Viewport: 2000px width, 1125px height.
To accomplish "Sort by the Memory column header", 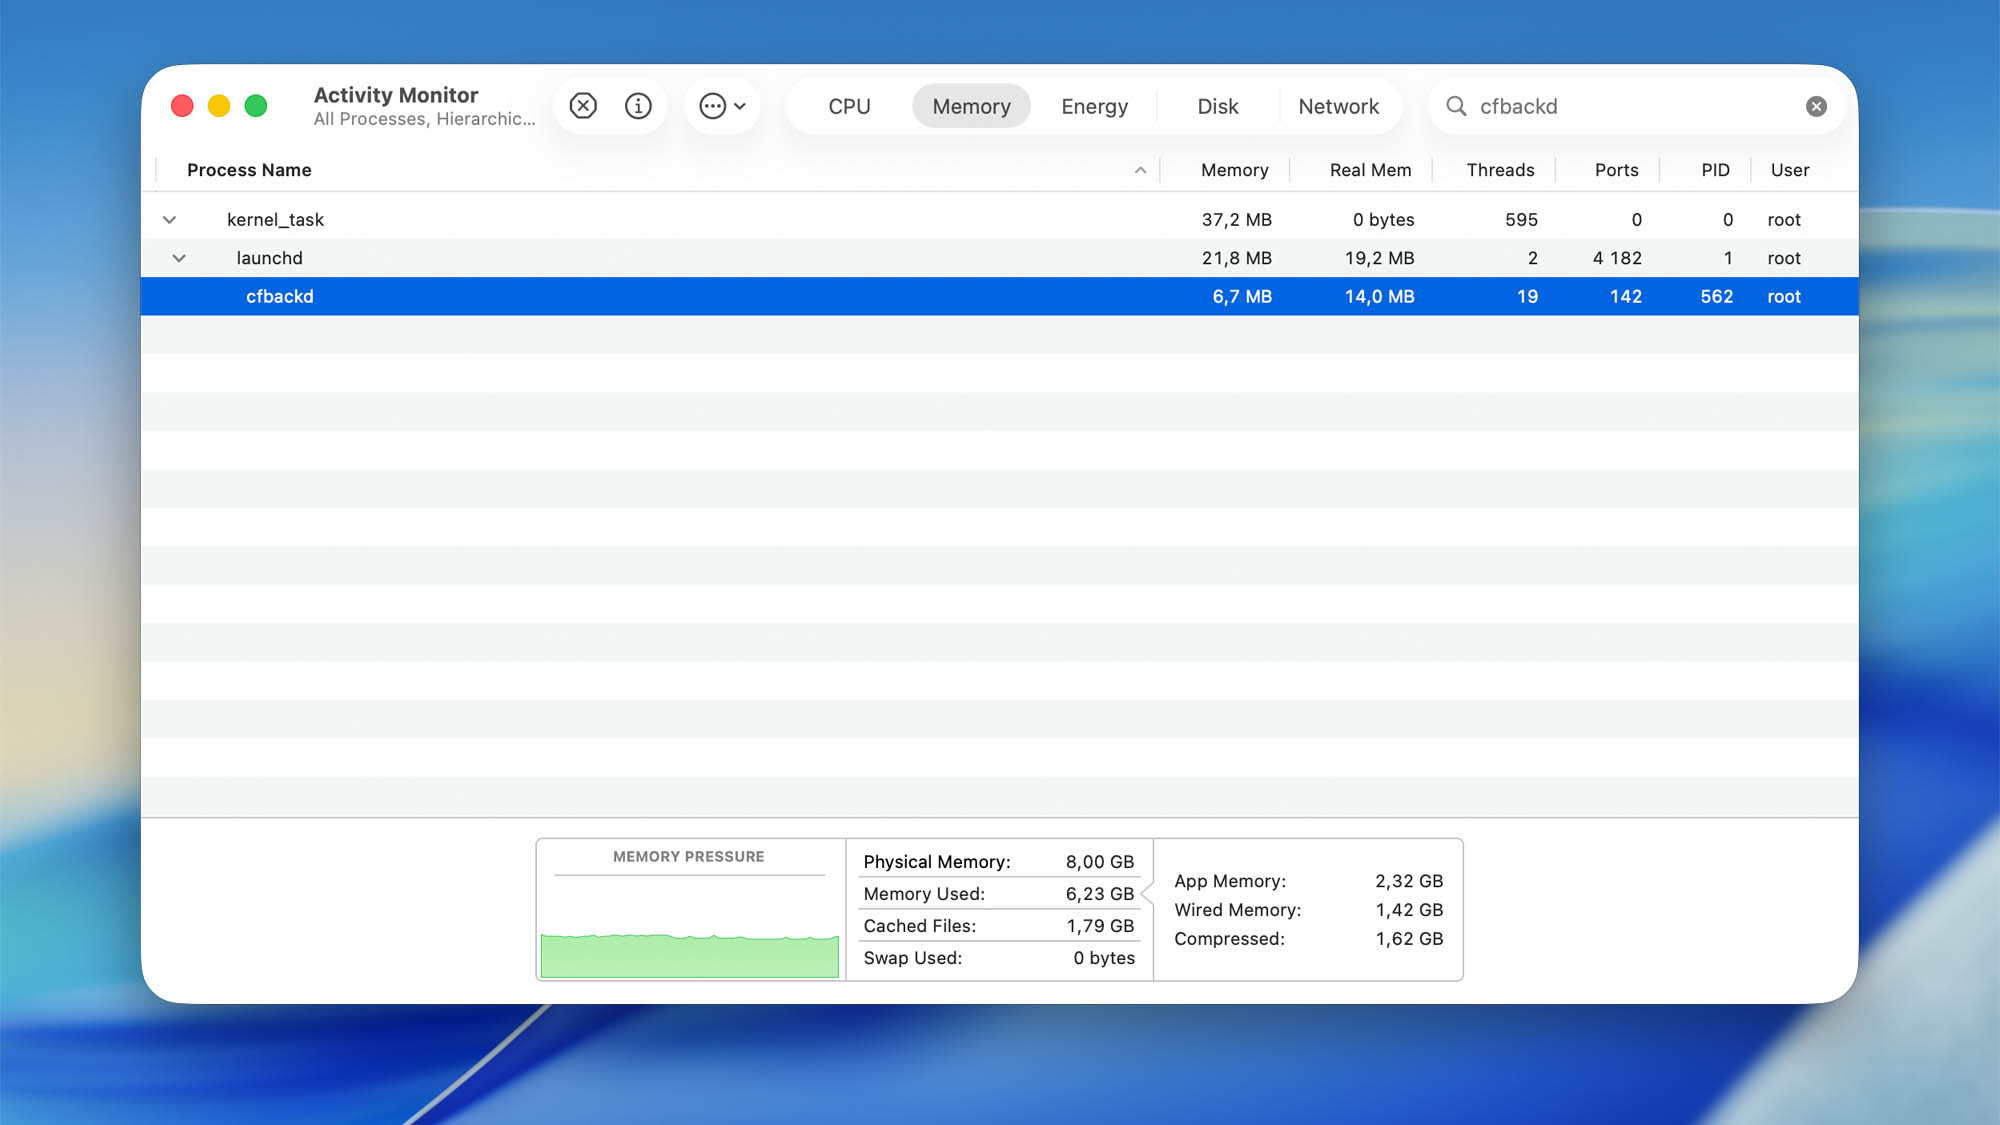I will coord(1234,170).
